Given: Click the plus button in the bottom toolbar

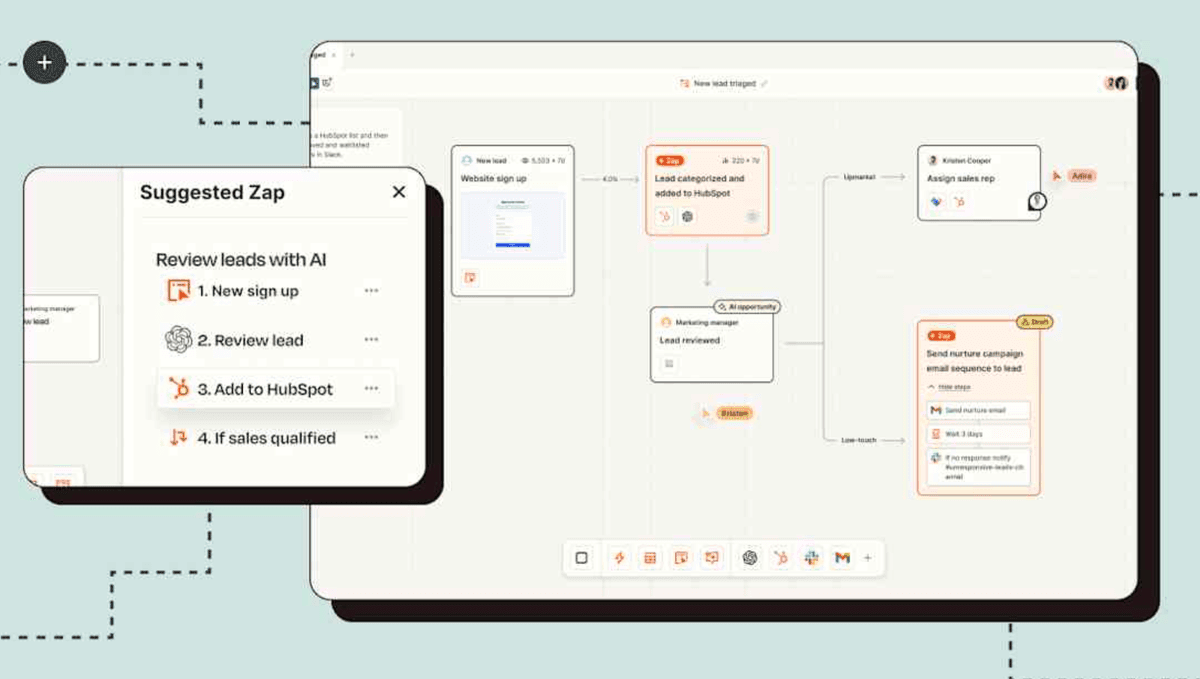Looking at the screenshot, I should pos(868,558).
